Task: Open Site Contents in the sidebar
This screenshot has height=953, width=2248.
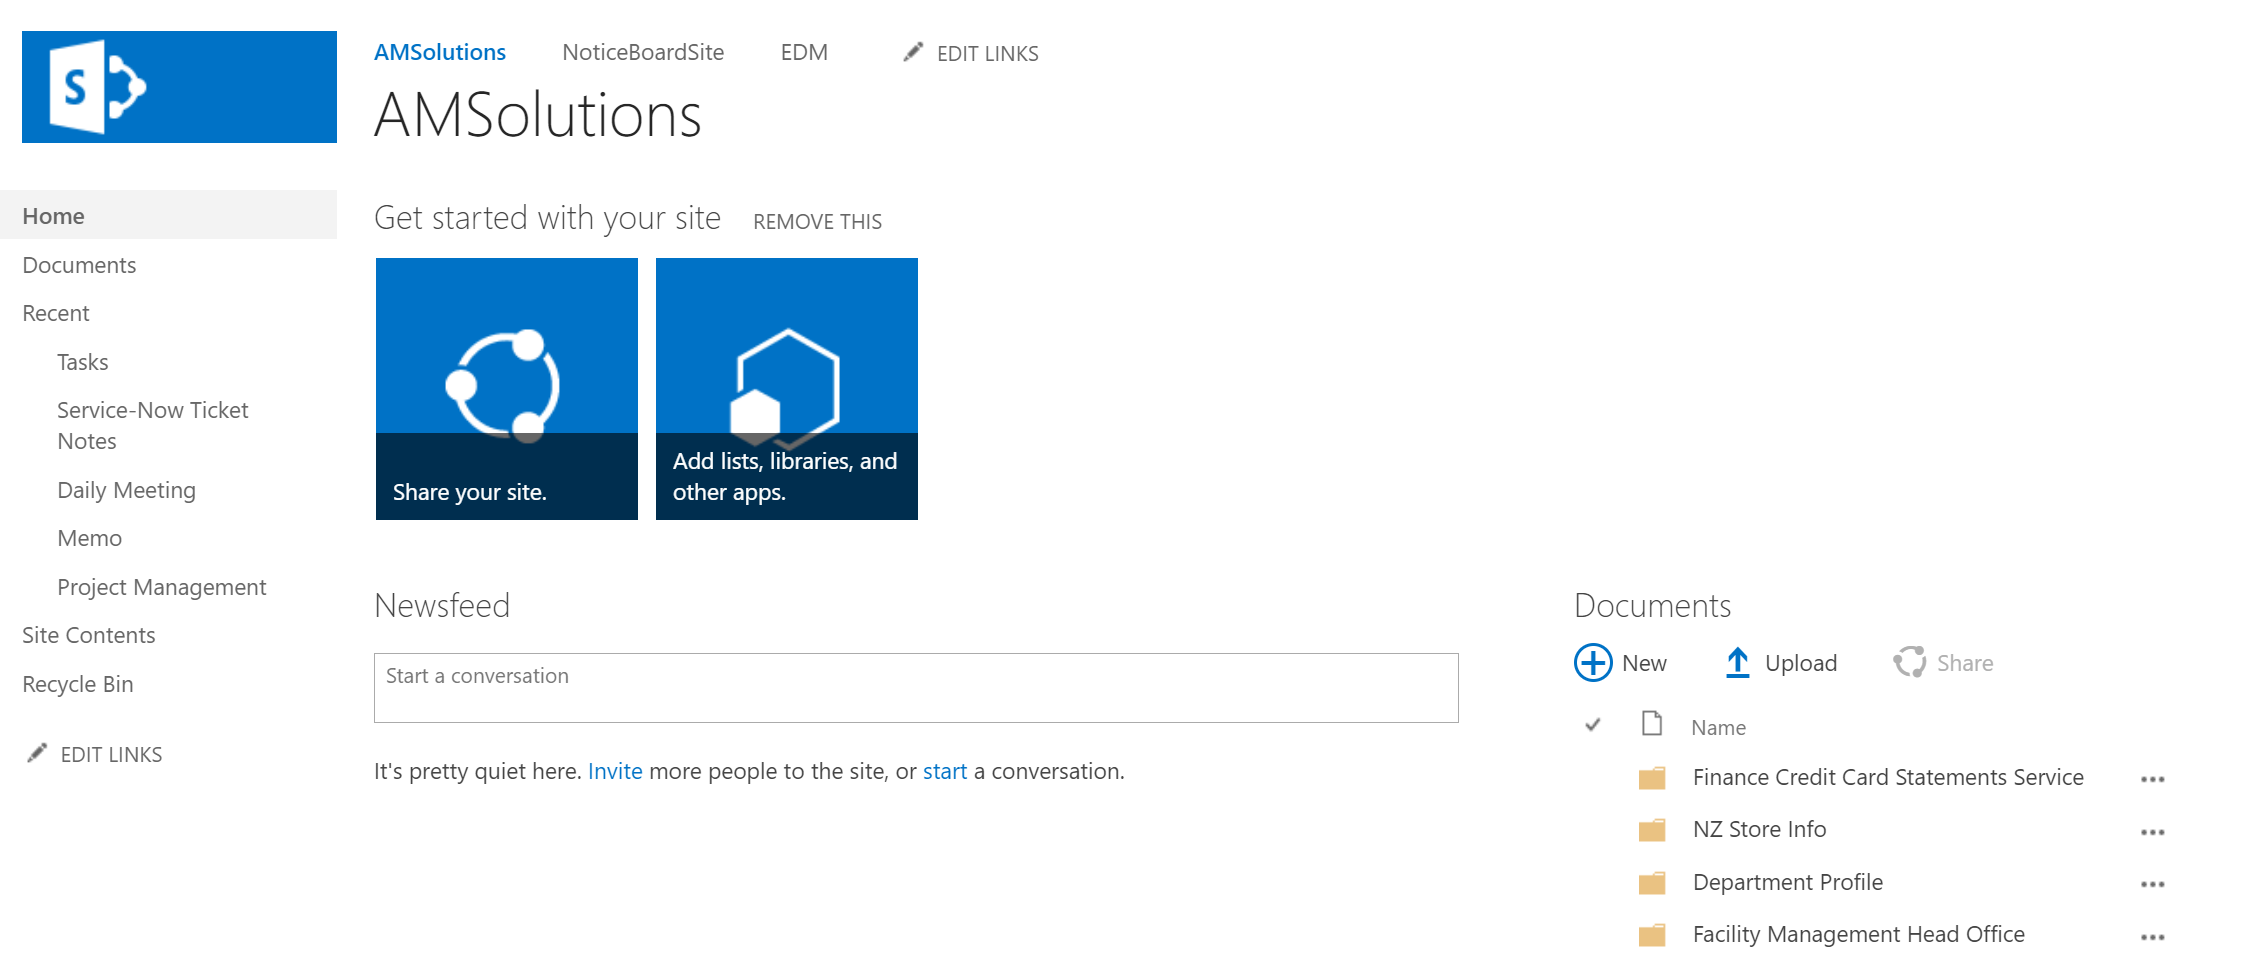Action: tap(89, 635)
